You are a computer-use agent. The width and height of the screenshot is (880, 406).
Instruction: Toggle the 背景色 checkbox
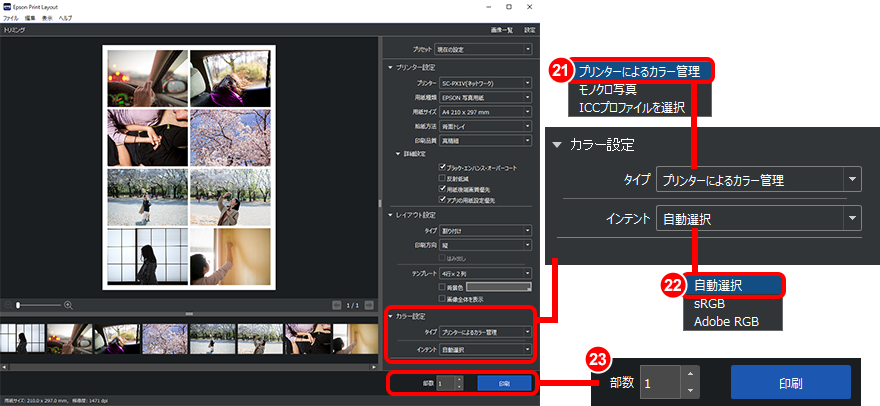pyautogui.click(x=442, y=285)
